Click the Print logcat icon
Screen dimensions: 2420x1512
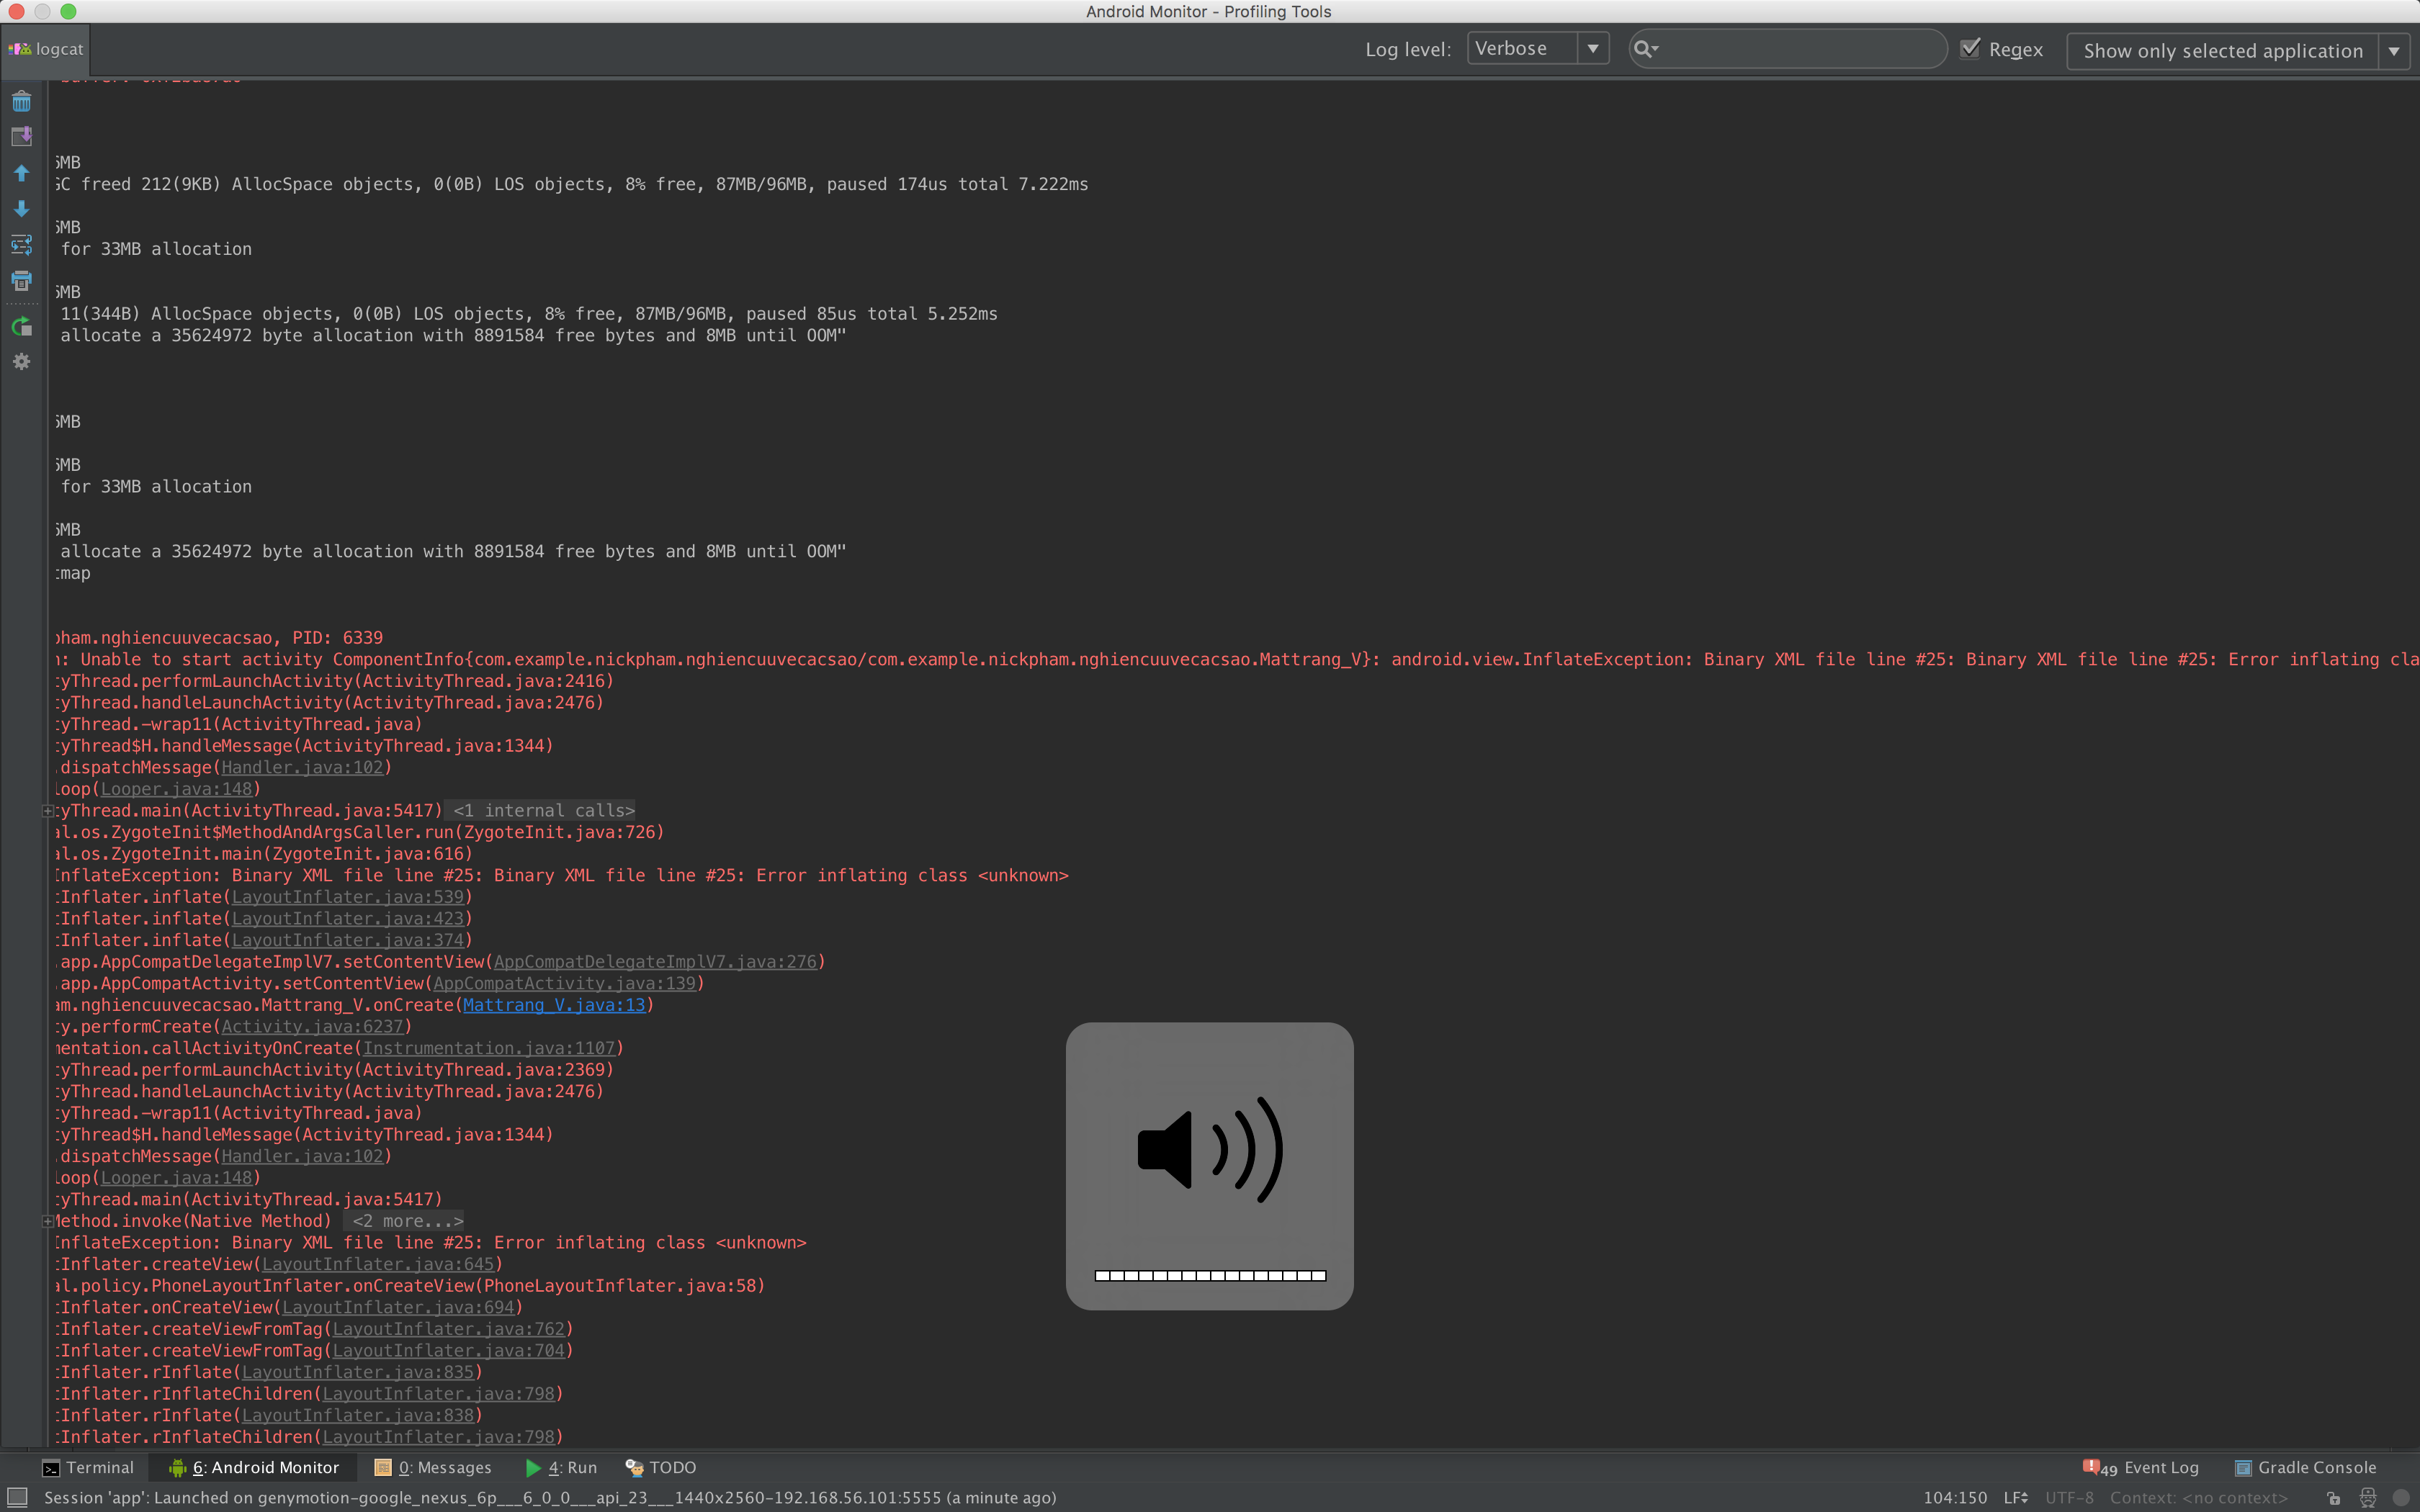21,281
